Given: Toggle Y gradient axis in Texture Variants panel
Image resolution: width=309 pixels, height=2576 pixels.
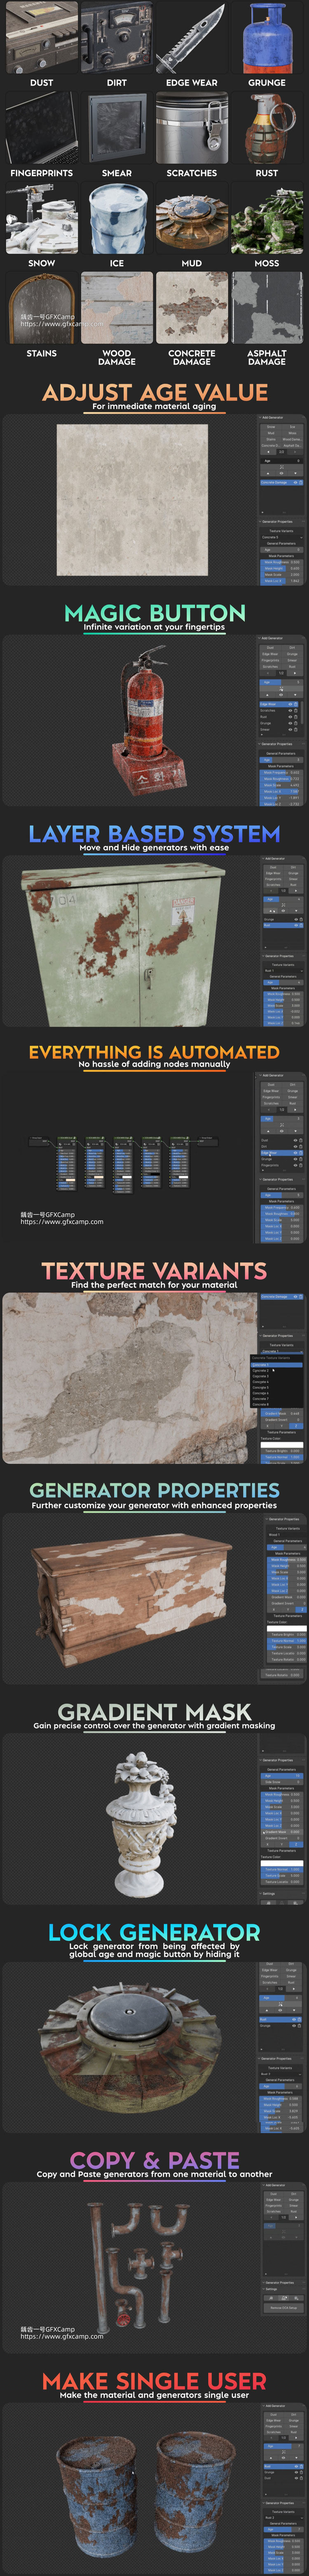Looking at the screenshot, I should (282, 1426).
